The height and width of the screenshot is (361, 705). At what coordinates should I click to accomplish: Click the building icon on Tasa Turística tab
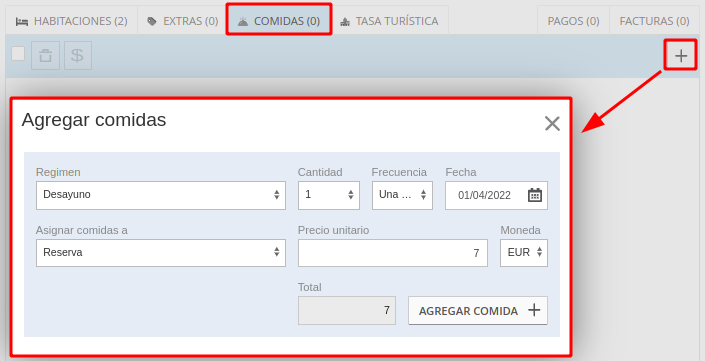tap(345, 21)
